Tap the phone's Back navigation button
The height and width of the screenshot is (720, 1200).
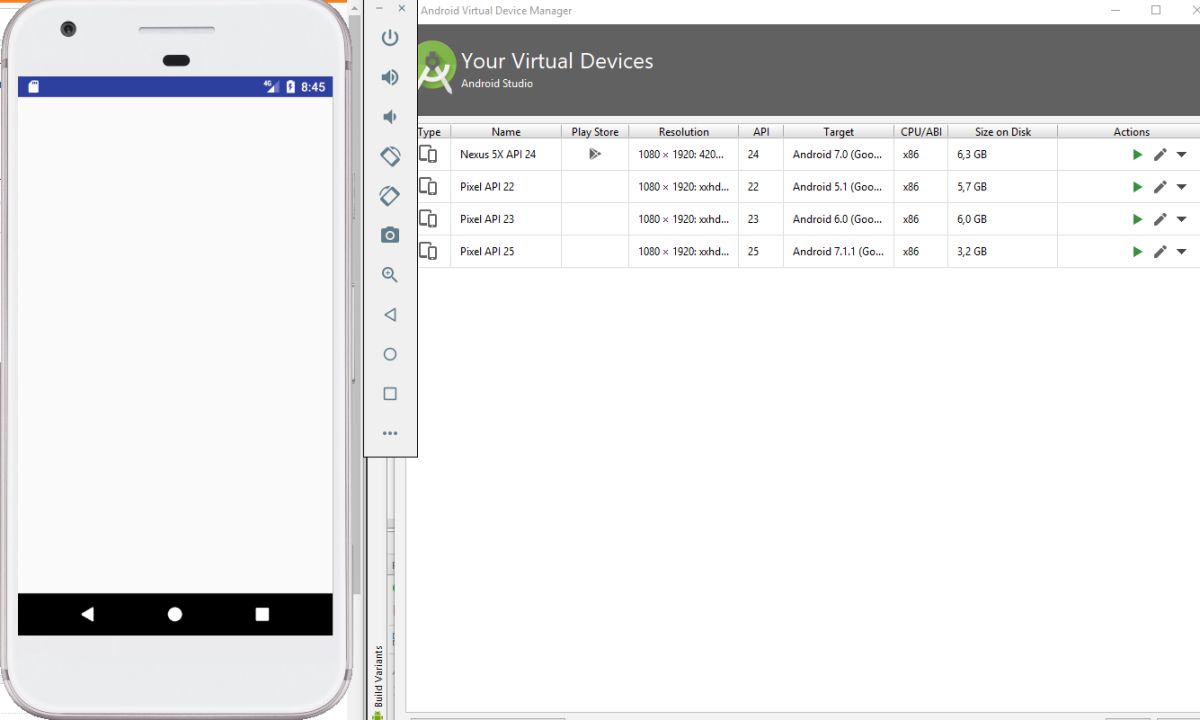pyautogui.click(x=87, y=614)
